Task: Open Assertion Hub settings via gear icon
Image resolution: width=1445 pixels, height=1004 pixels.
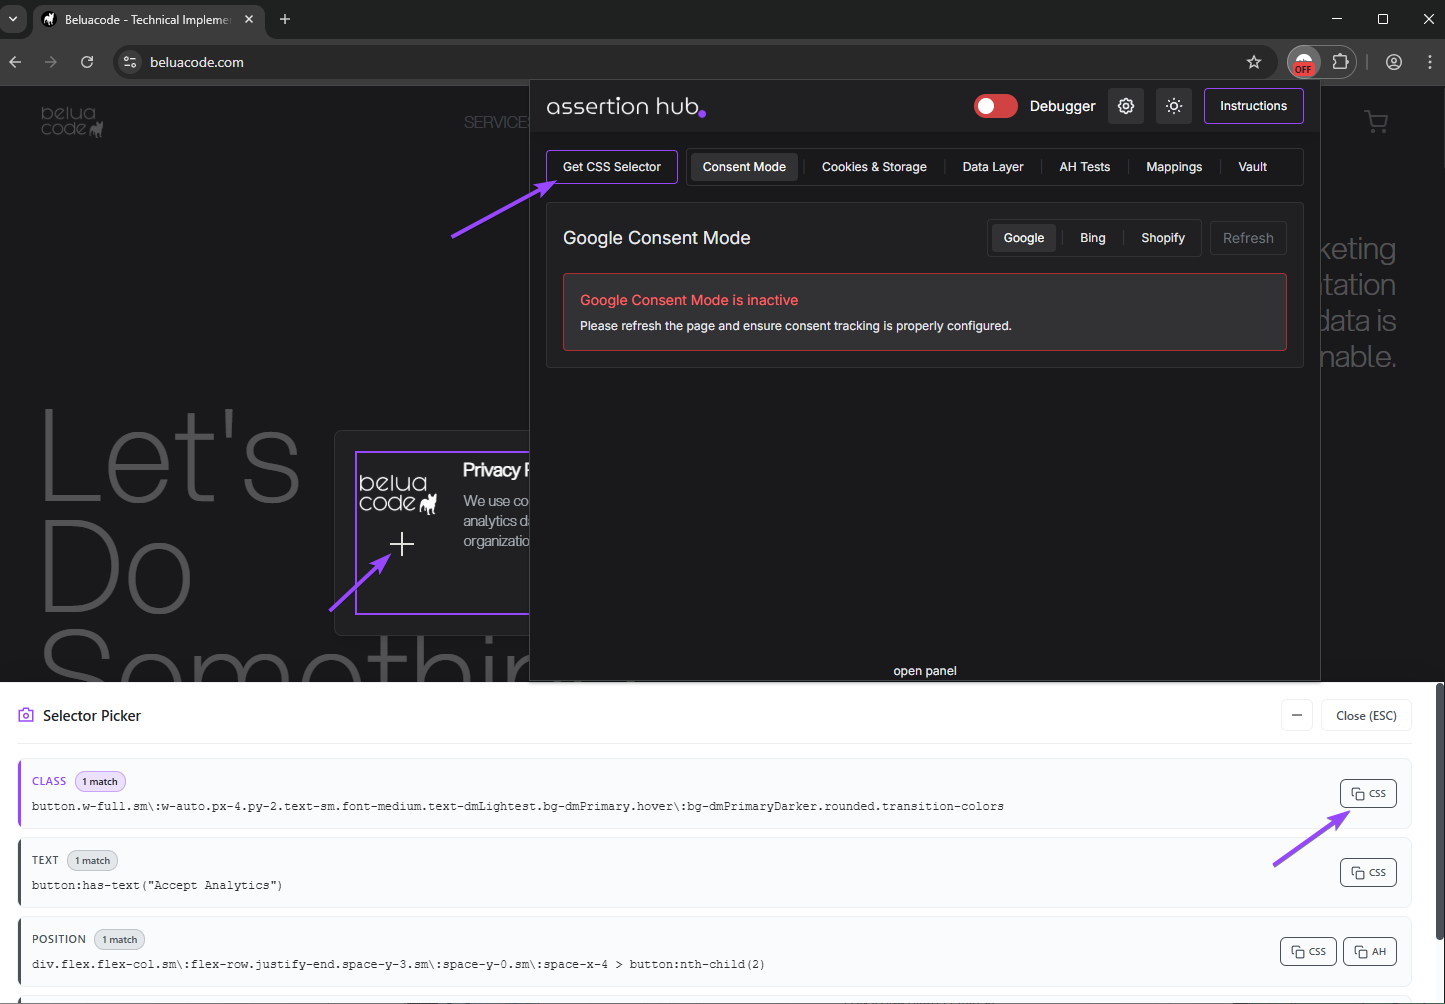Action: click(1125, 105)
